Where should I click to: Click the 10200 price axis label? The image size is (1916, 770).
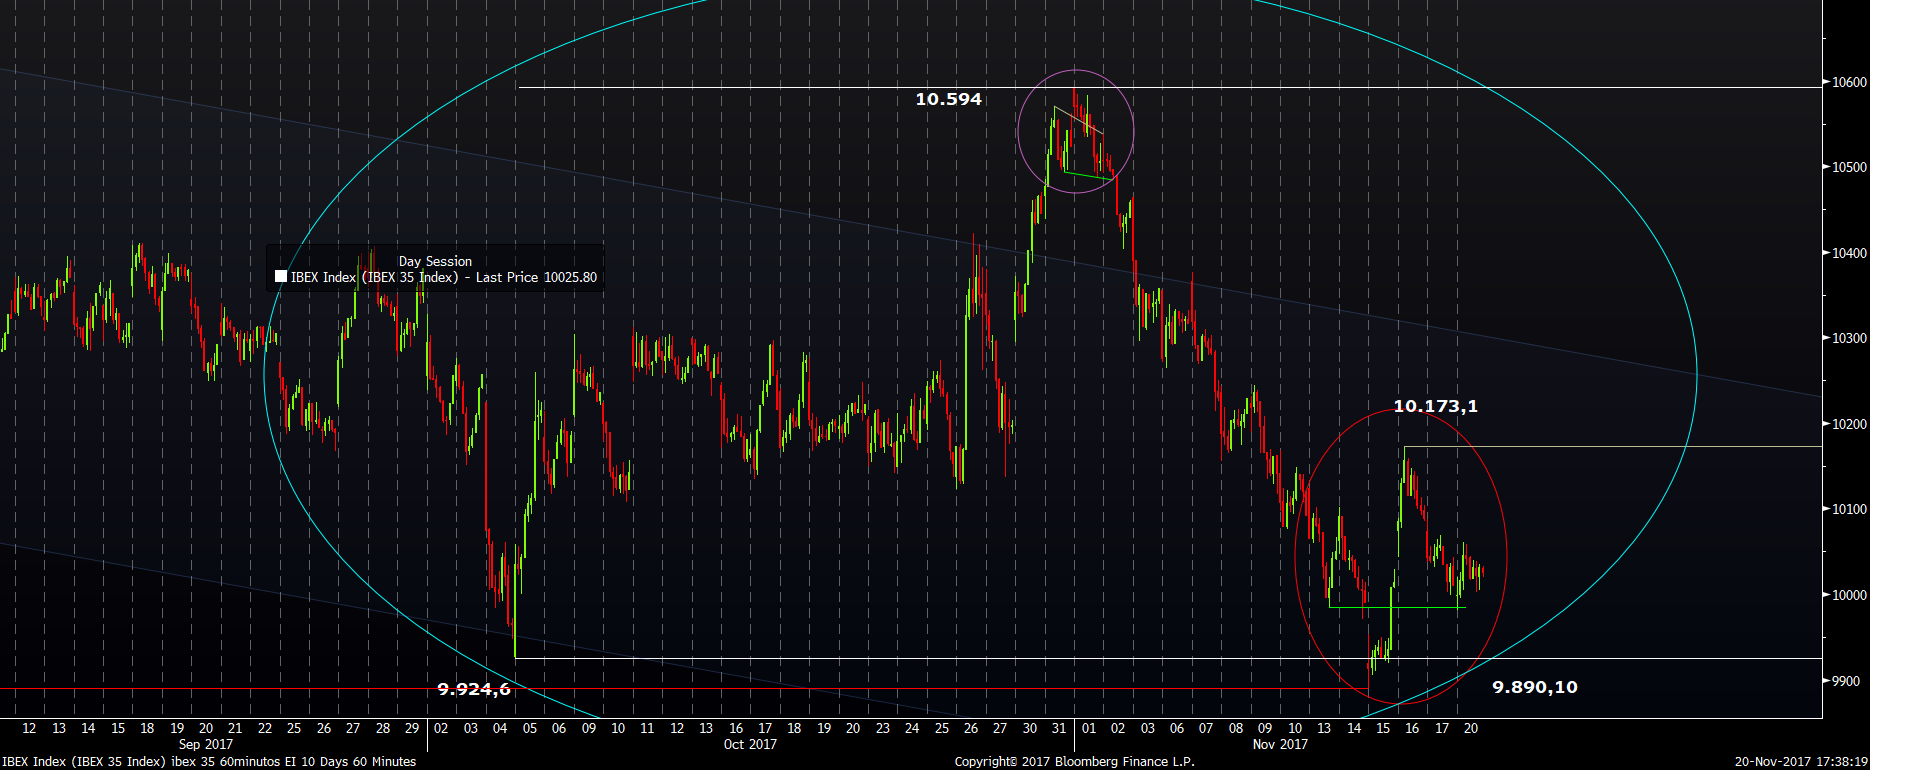pos(1849,424)
